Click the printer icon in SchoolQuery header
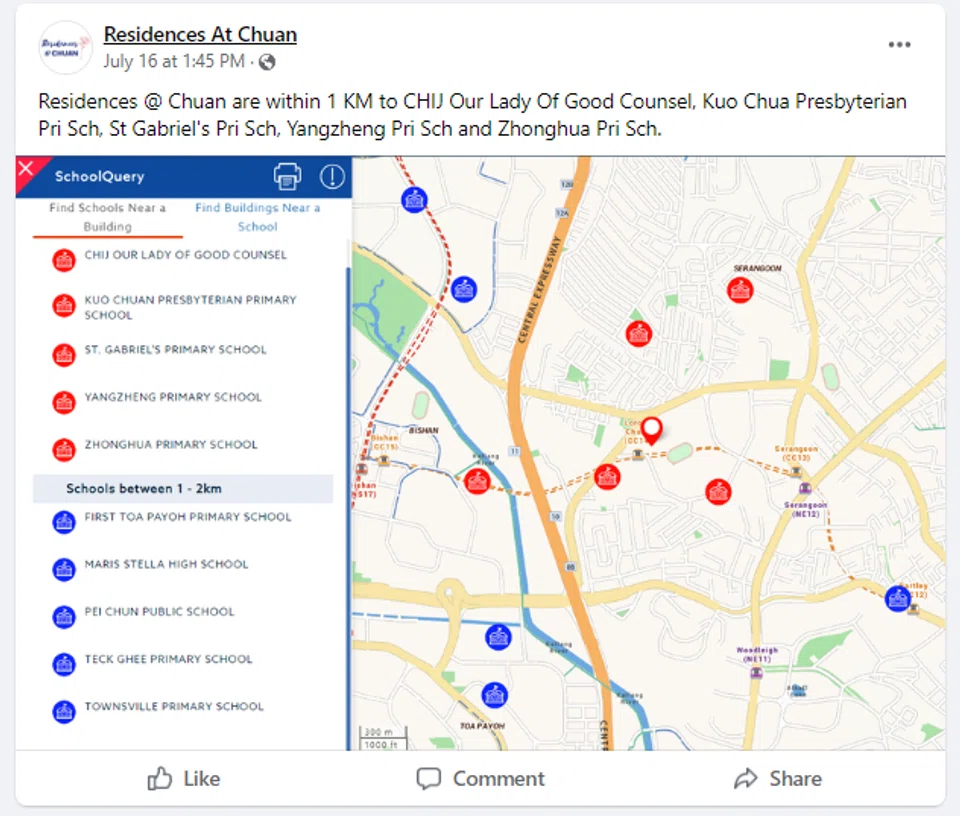 (287, 176)
